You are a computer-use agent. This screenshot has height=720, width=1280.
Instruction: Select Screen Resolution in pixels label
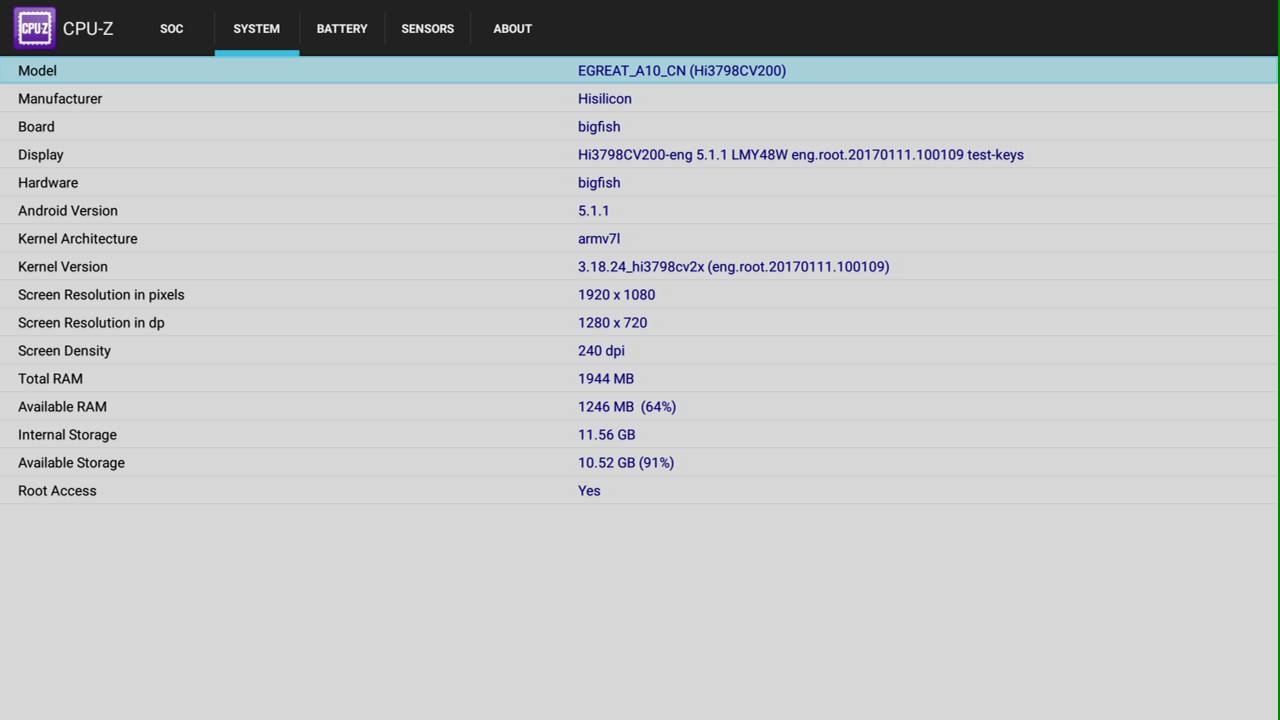[101, 295]
